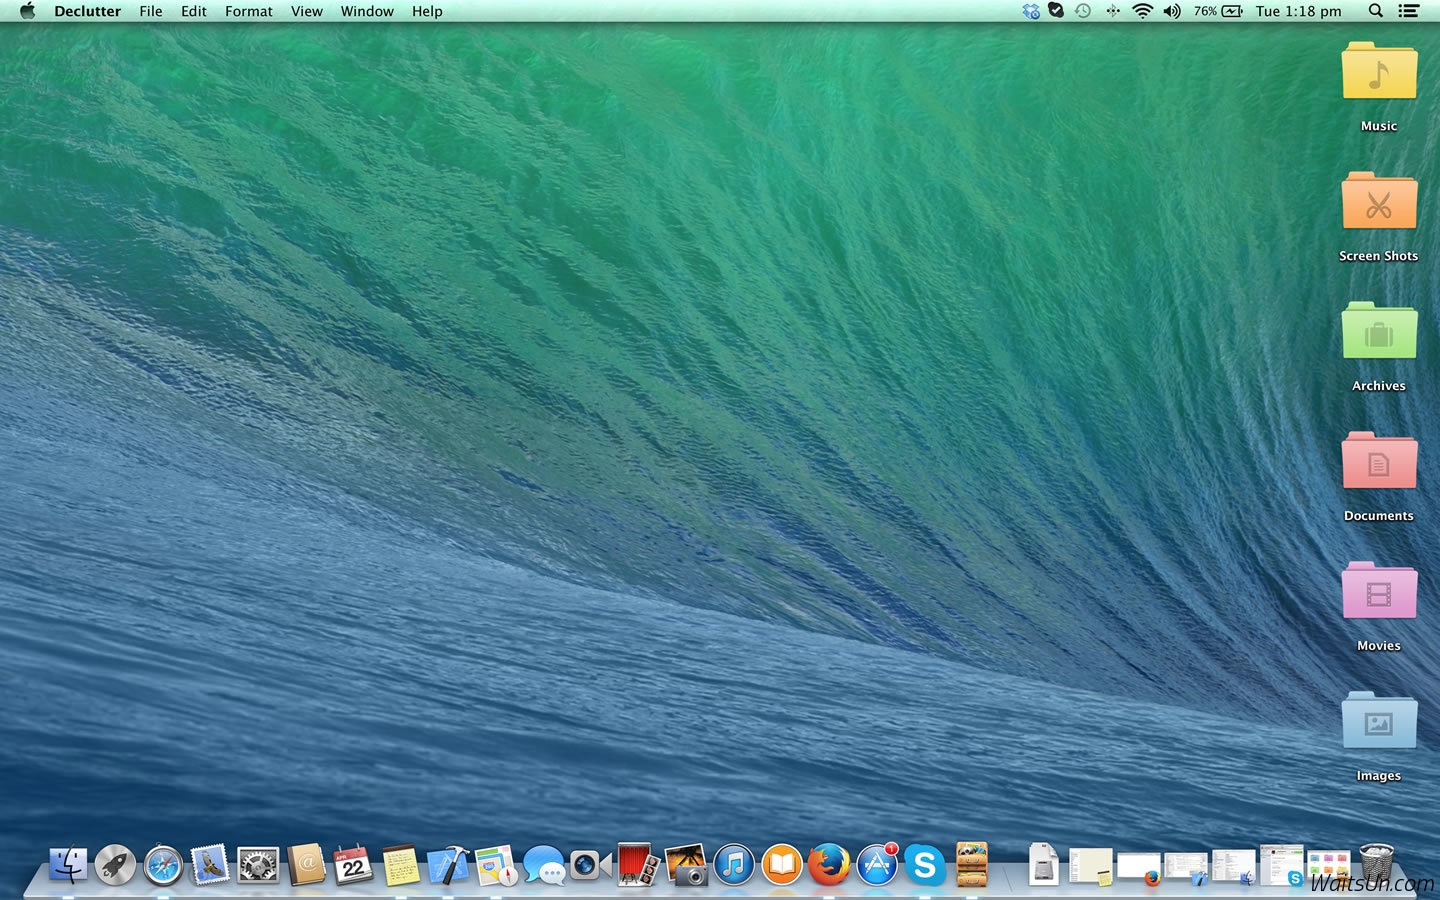
Task: Show Notification Center from menu bar
Action: coord(1408,11)
